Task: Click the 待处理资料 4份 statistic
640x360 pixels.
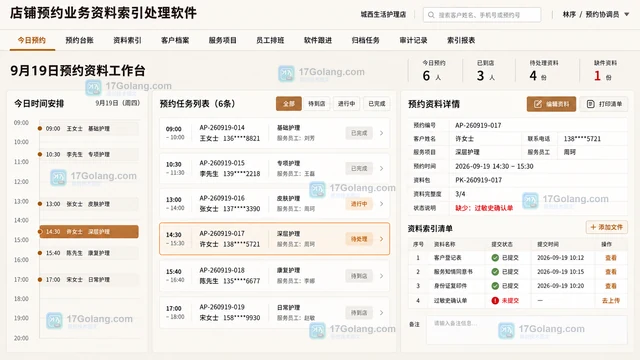Action: click(543, 71)
